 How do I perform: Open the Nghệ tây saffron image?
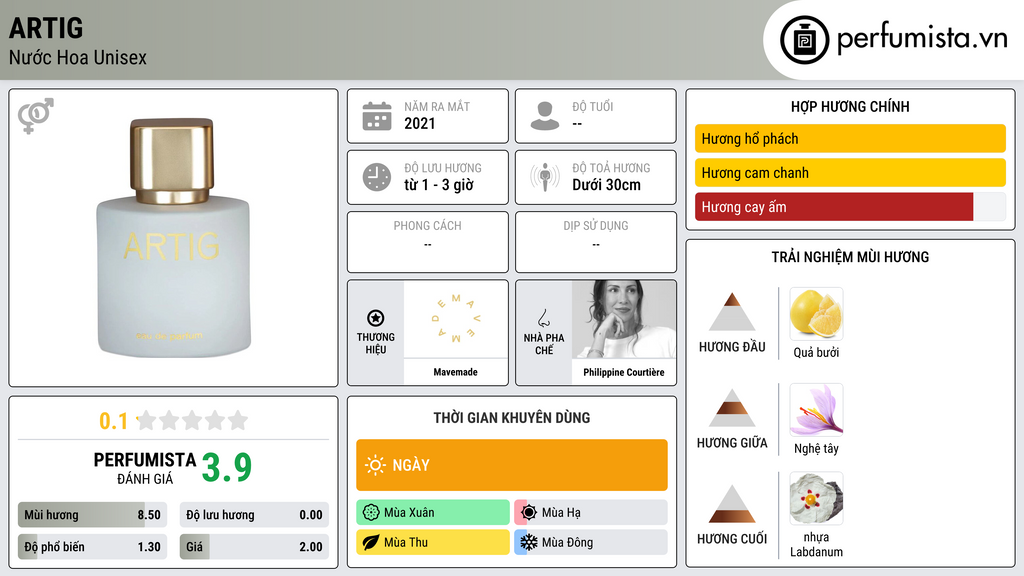[x=816, y=410]
